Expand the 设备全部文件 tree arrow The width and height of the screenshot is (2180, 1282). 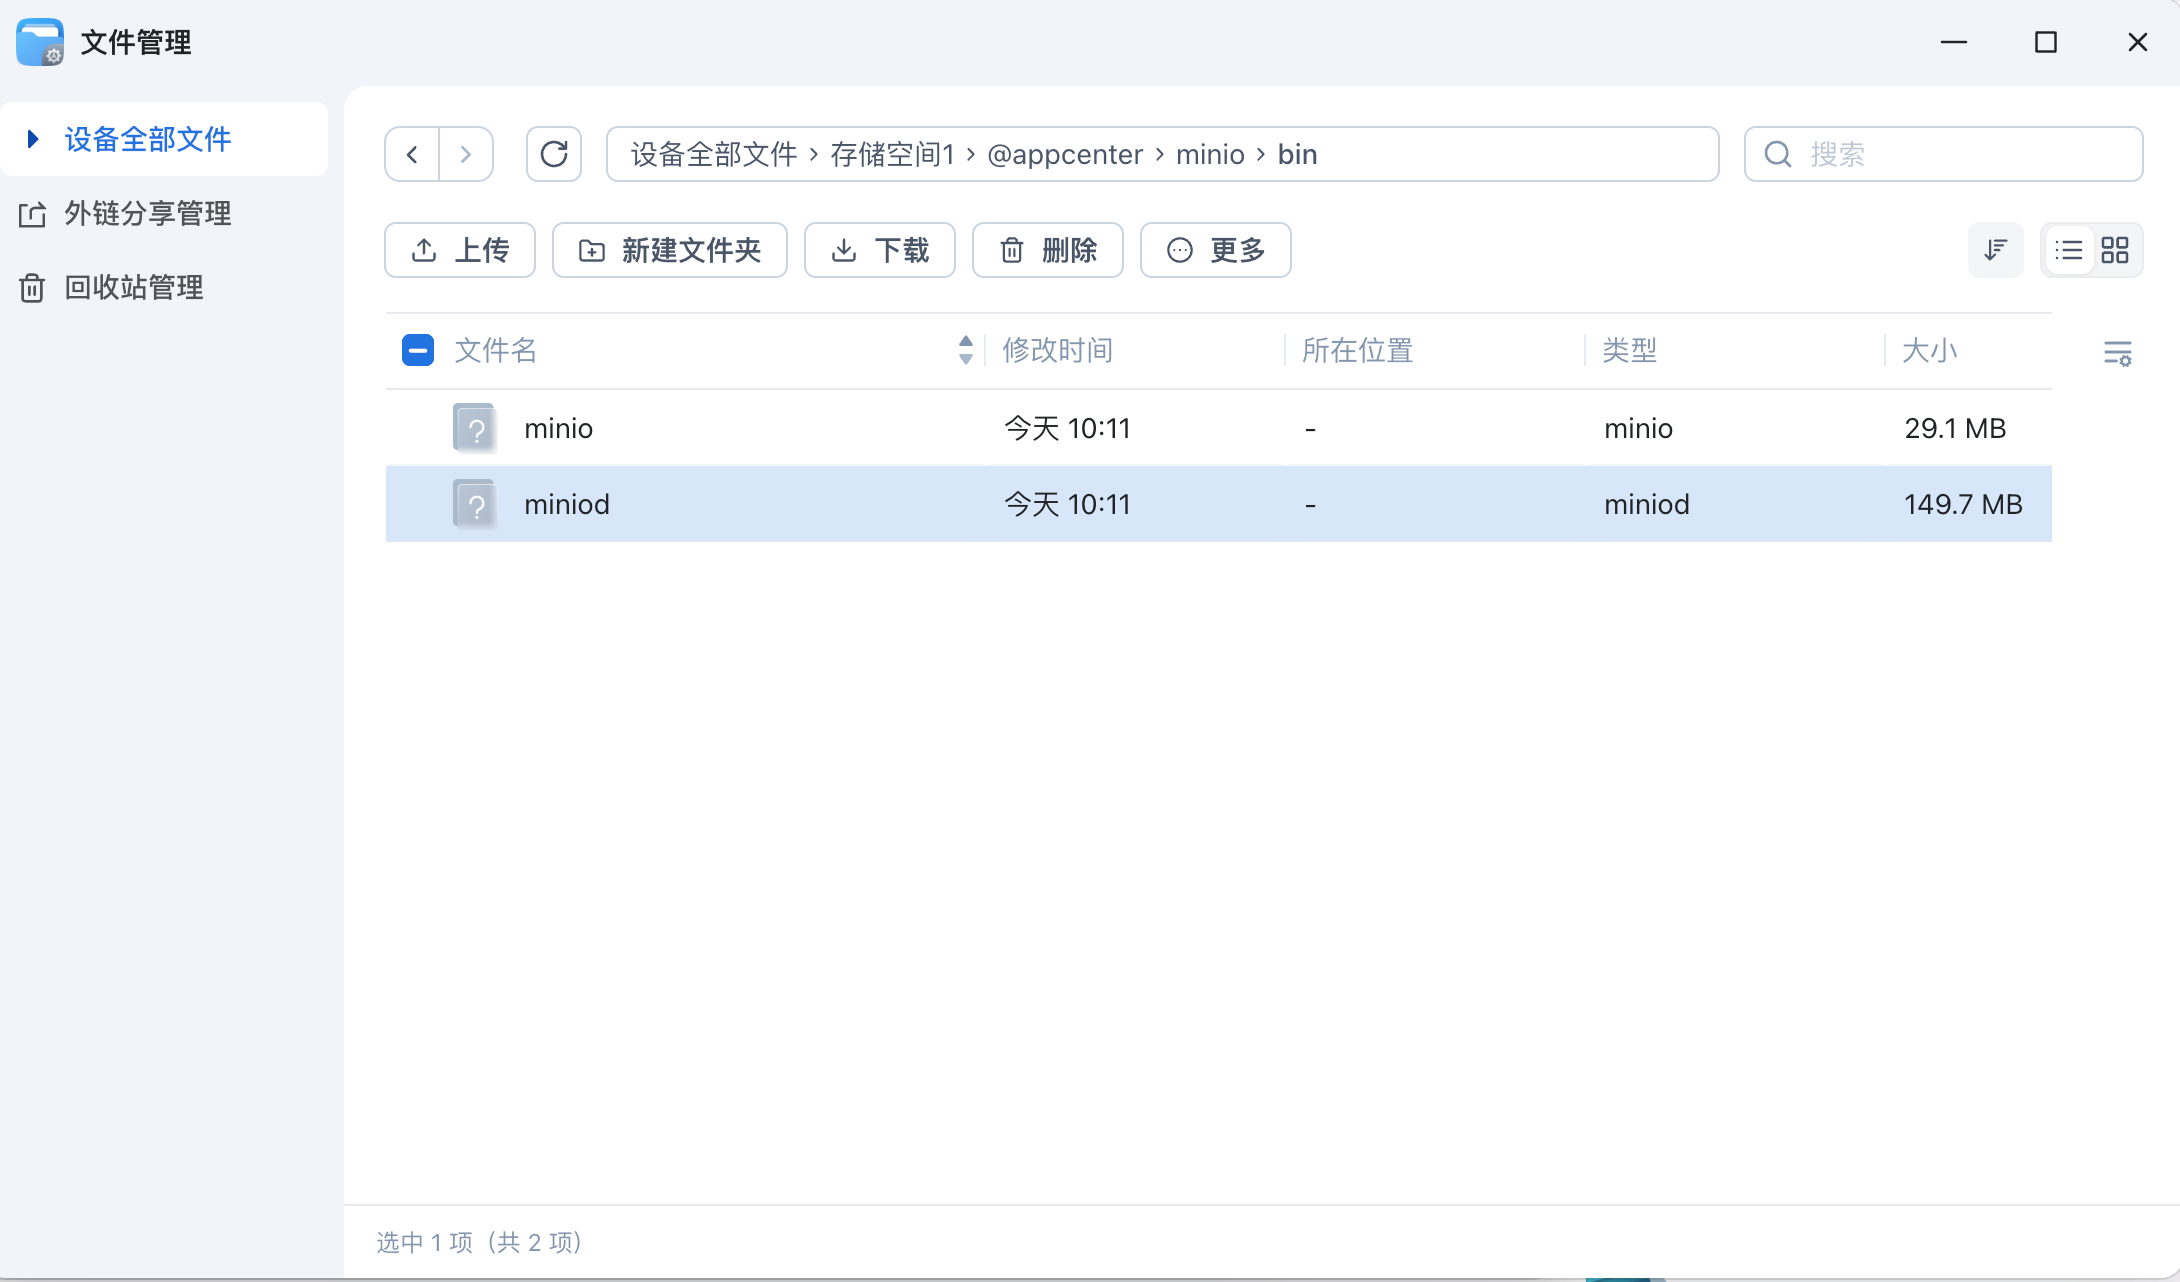tap(33, 139)
